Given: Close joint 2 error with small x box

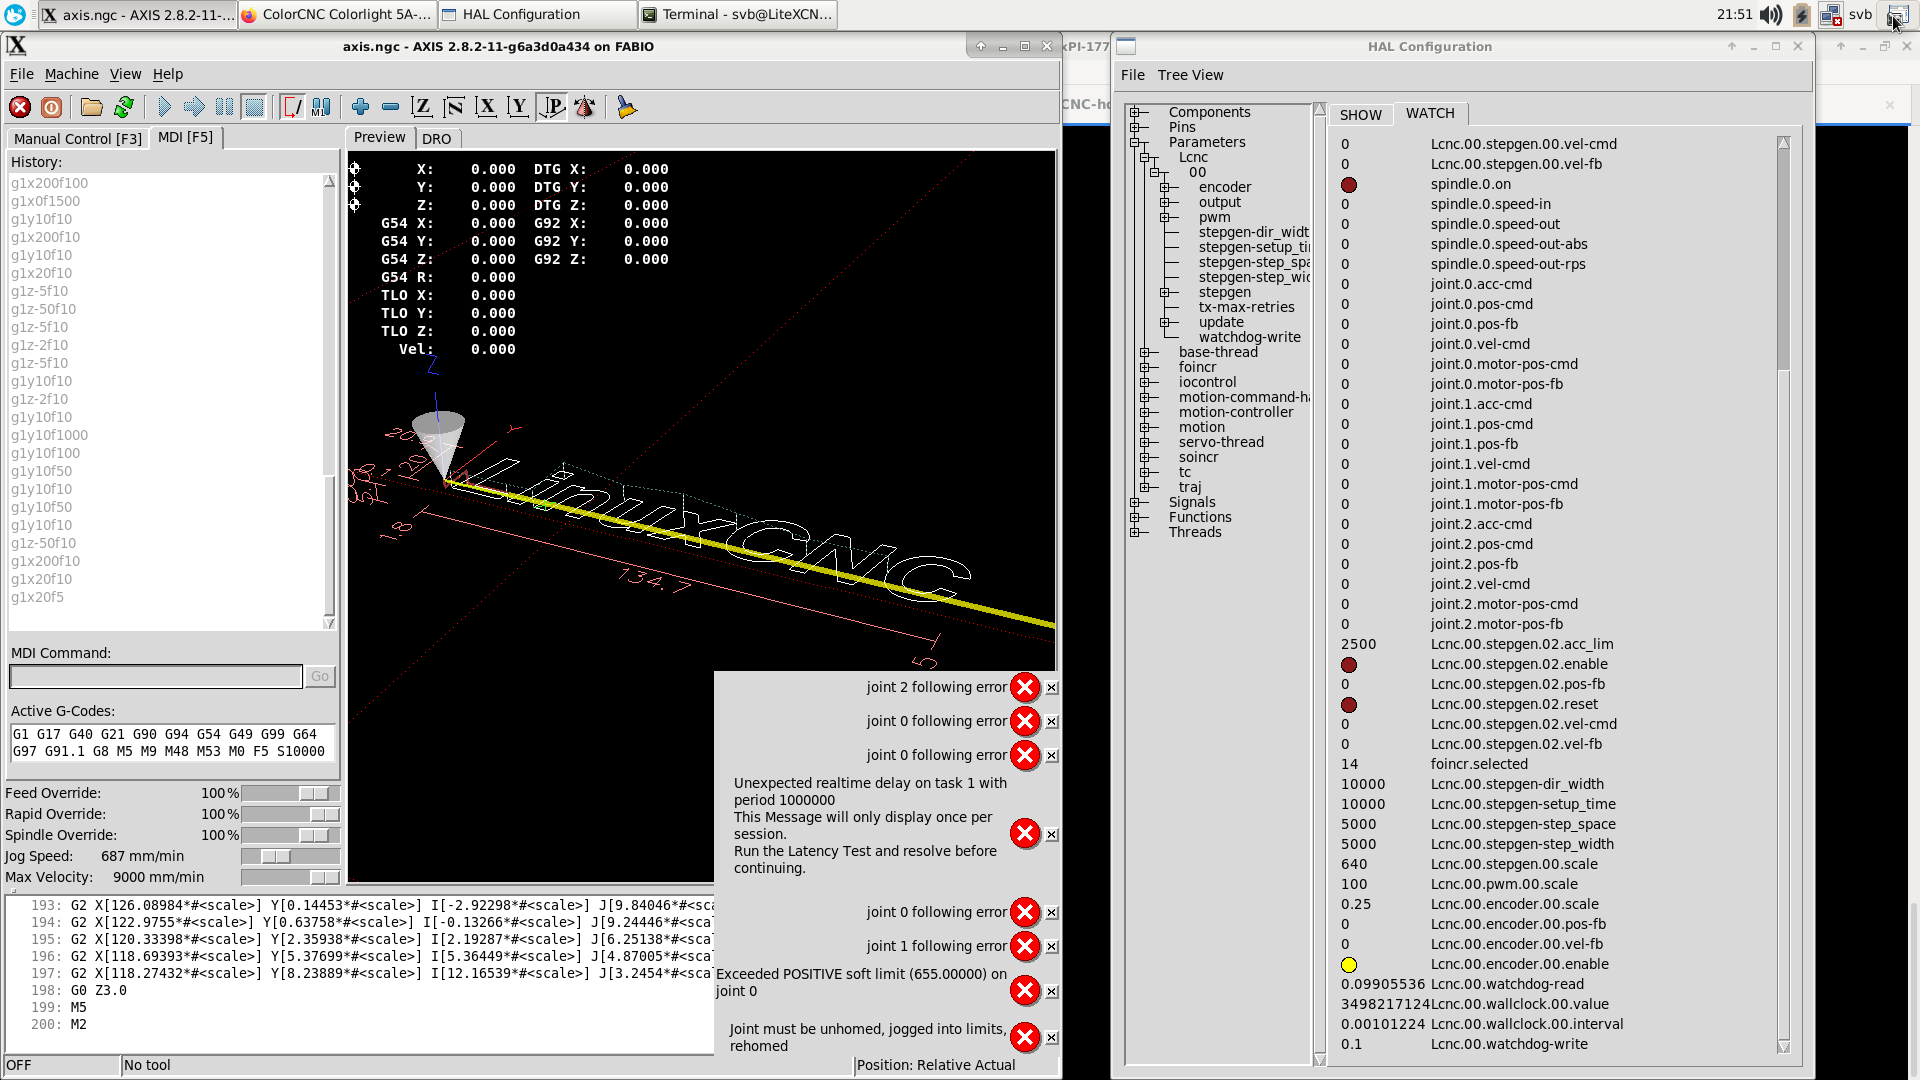Looking at the screenshot, I should point(1052,688).
